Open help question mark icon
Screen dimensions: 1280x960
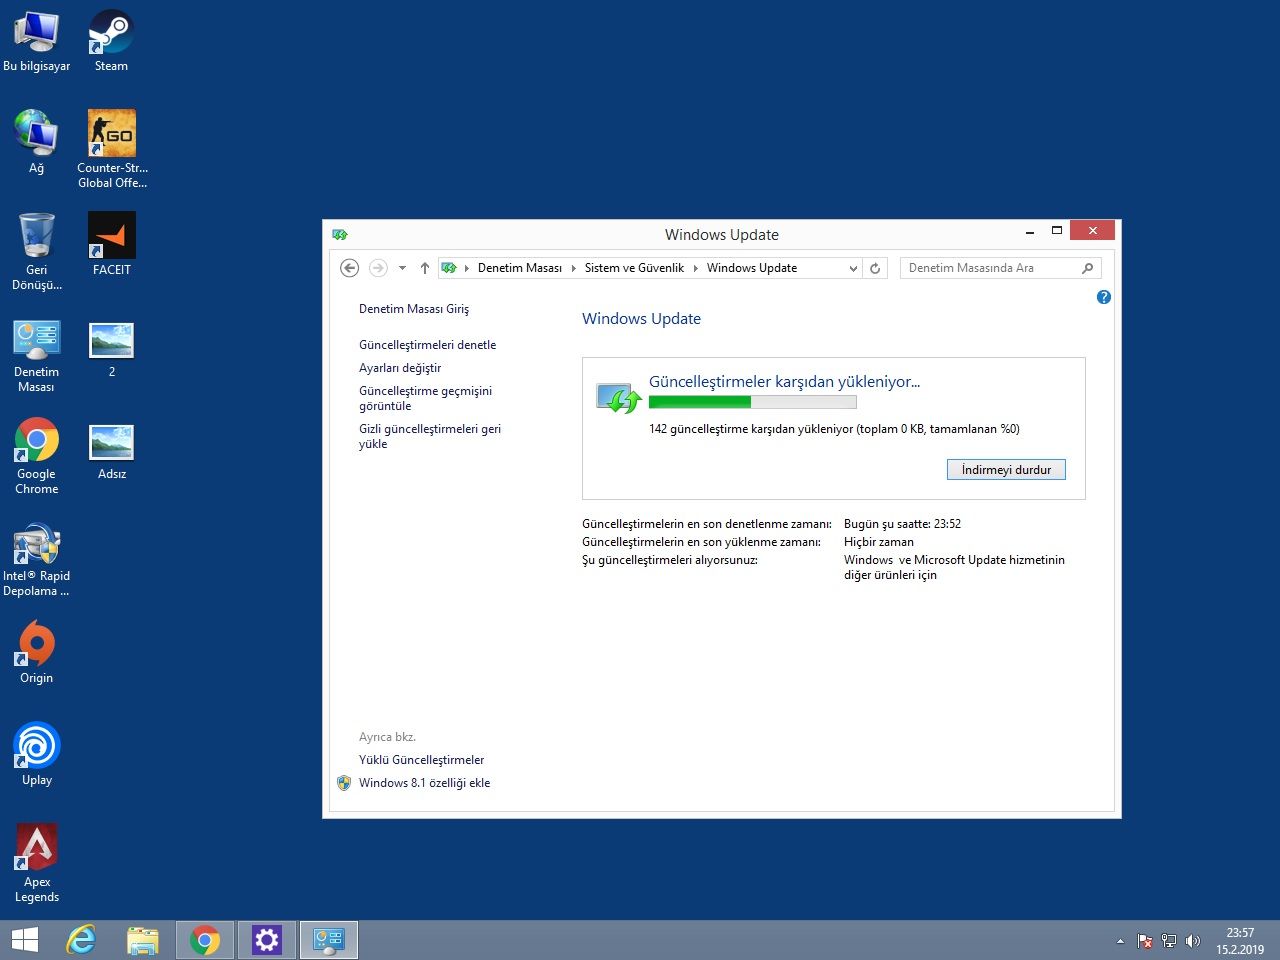(1103, 297)
